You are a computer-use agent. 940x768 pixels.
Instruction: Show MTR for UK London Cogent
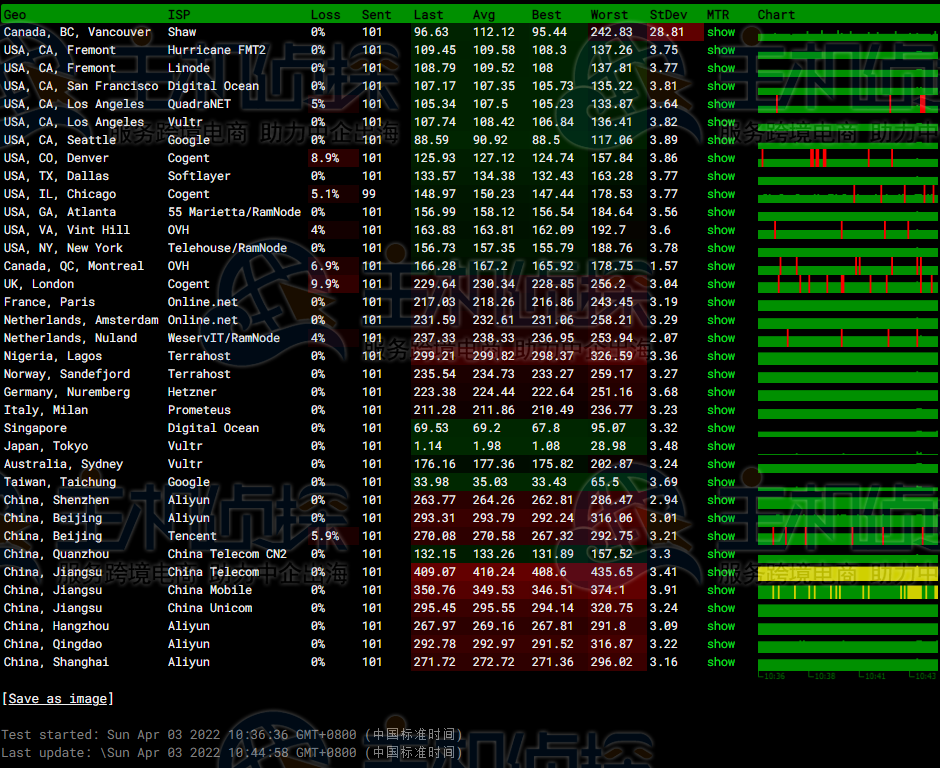point(720,284)
